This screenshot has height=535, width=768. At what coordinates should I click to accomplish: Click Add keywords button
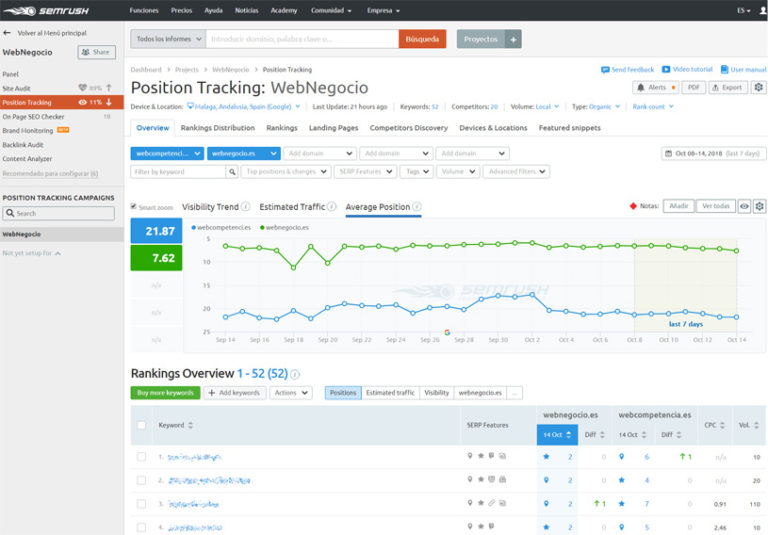coord(235,393)
